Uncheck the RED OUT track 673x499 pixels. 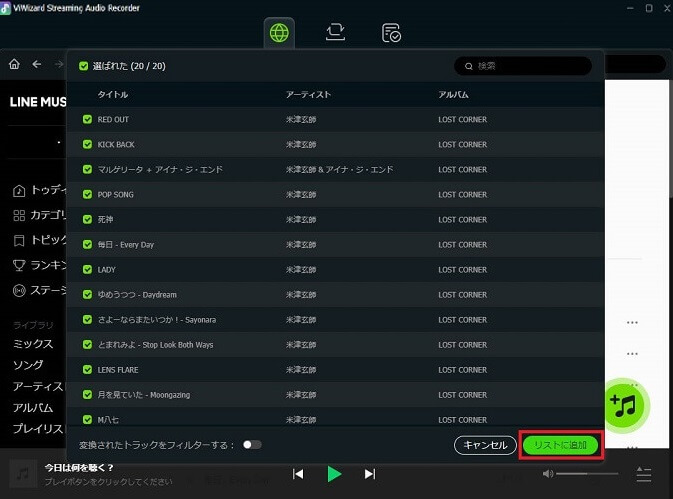(x=87, y=119)
